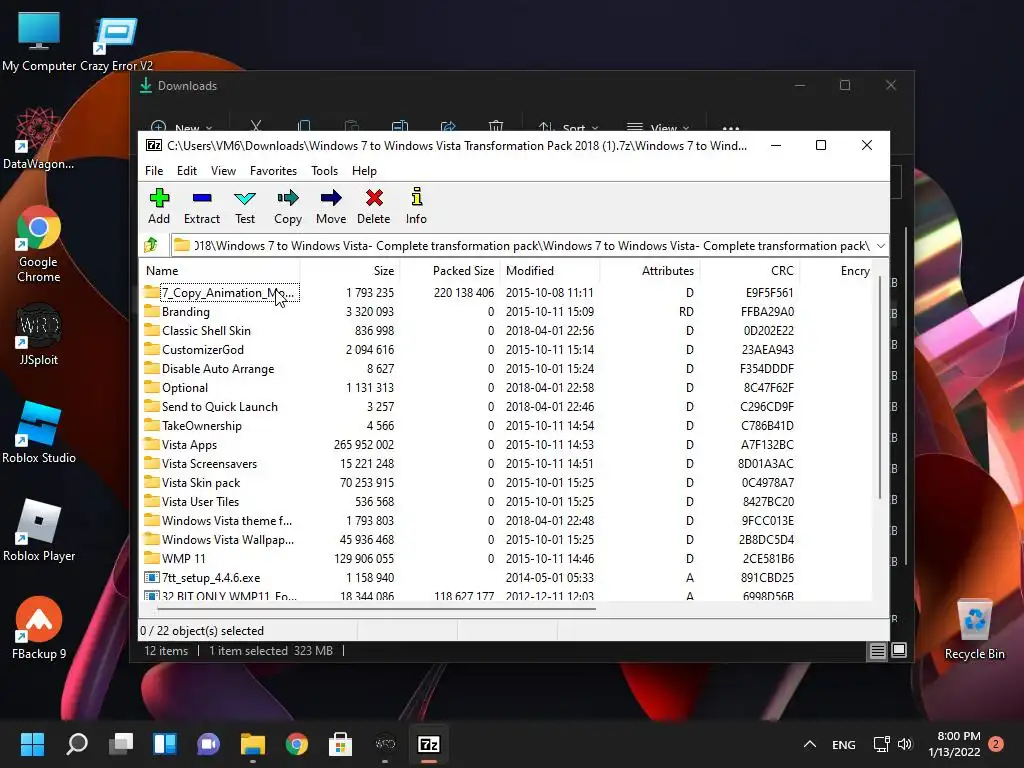Extract files with the Extract icon

pos(202,206)
